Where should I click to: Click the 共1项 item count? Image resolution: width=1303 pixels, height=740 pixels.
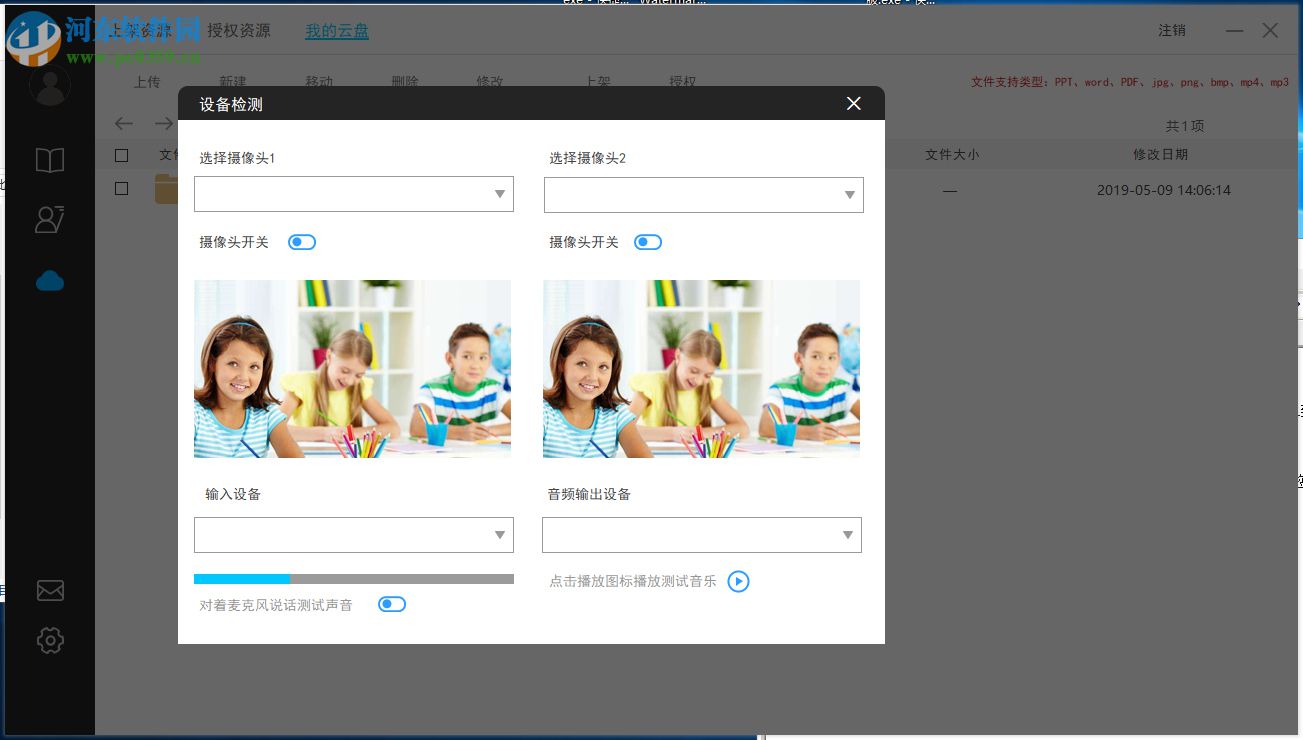point(1184,126)
